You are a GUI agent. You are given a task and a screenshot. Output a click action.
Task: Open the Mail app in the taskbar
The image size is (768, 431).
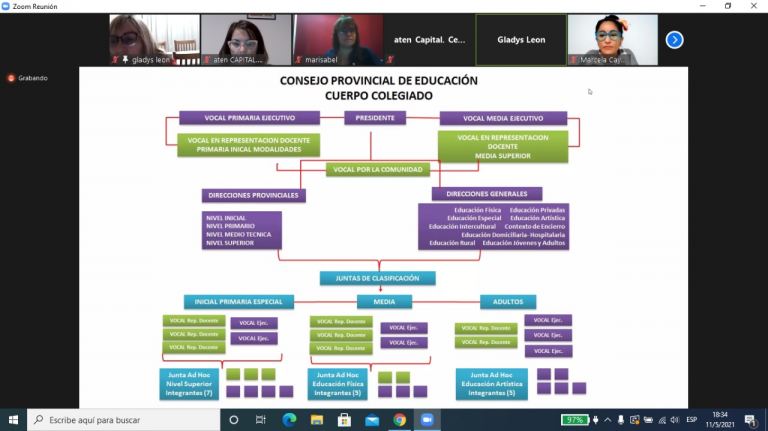[x=372, y=420]
